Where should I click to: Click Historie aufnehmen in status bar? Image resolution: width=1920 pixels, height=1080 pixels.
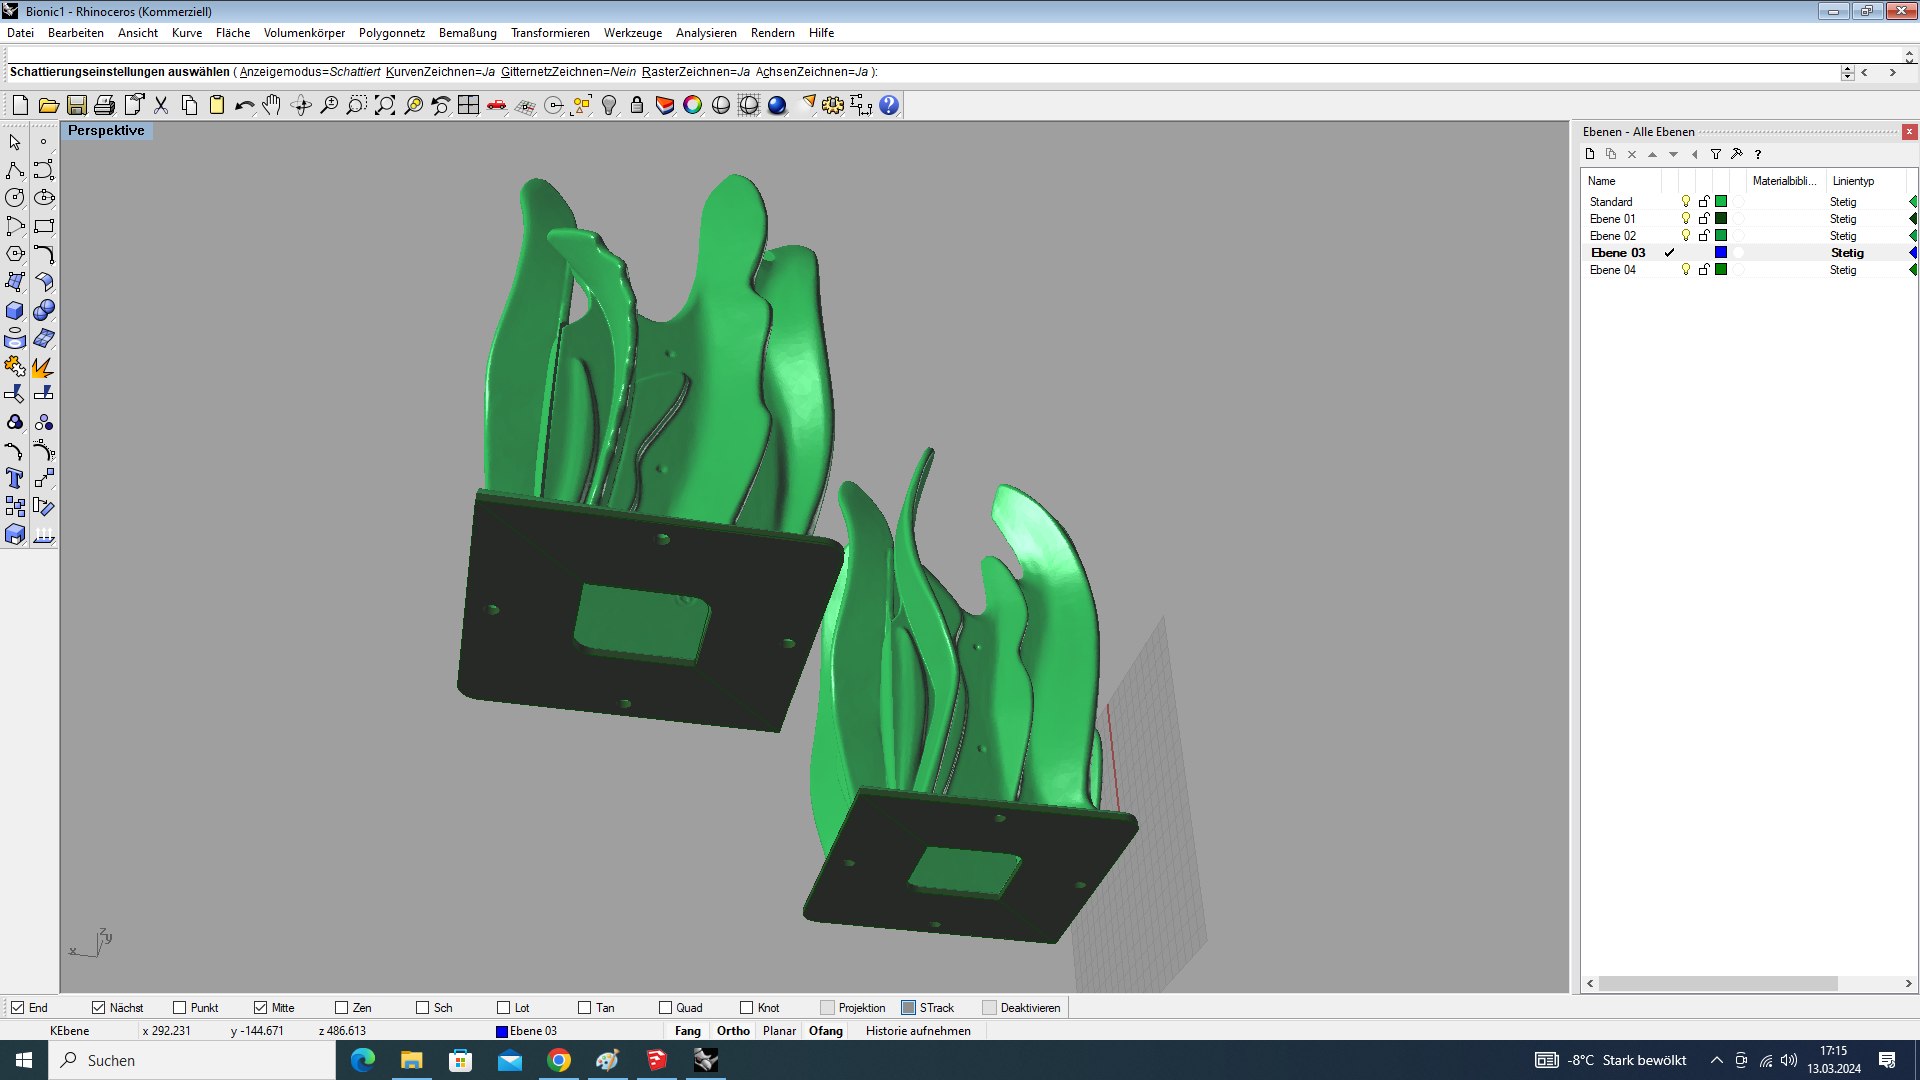(918, 1031)
